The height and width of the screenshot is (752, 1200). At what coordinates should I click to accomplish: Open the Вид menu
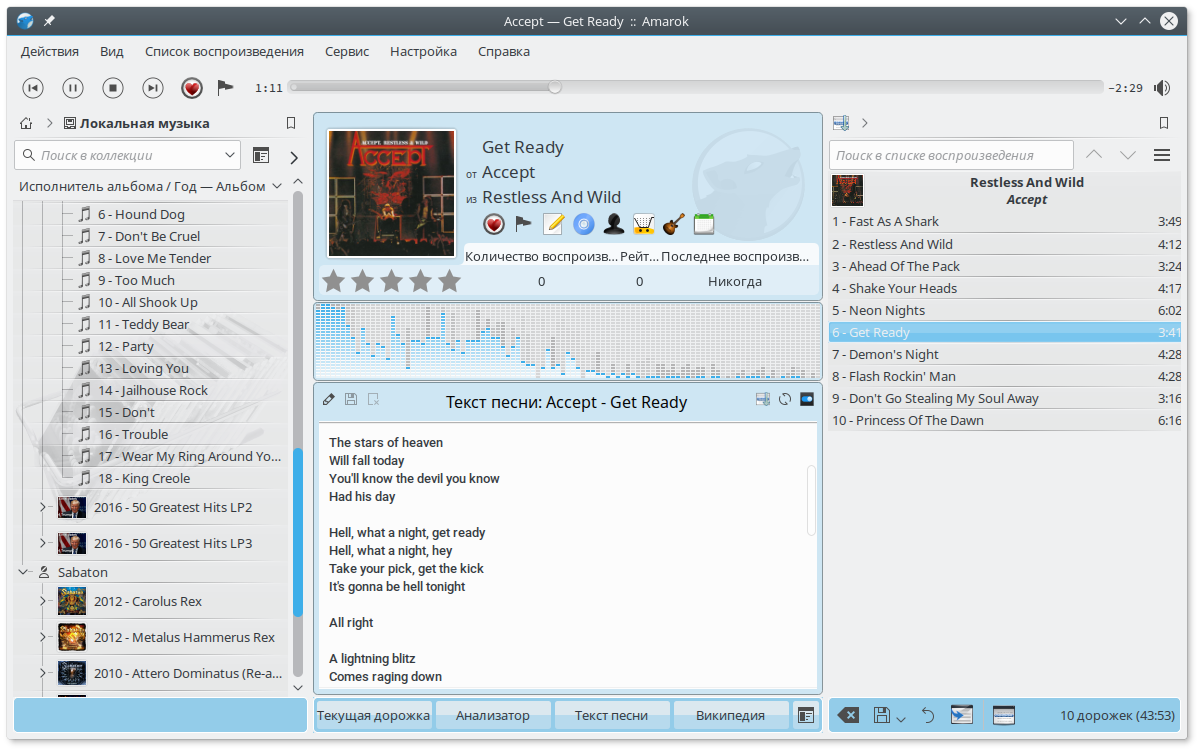click(112, 51)
